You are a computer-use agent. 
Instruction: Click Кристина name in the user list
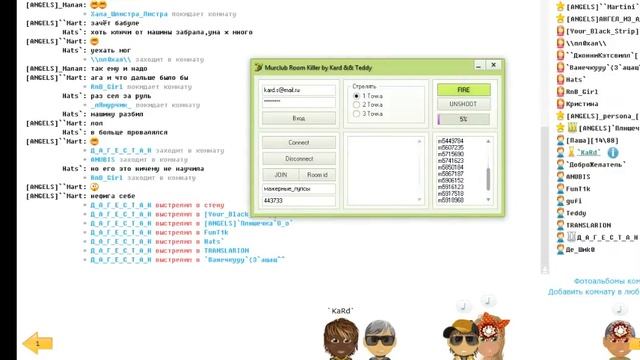582,104
